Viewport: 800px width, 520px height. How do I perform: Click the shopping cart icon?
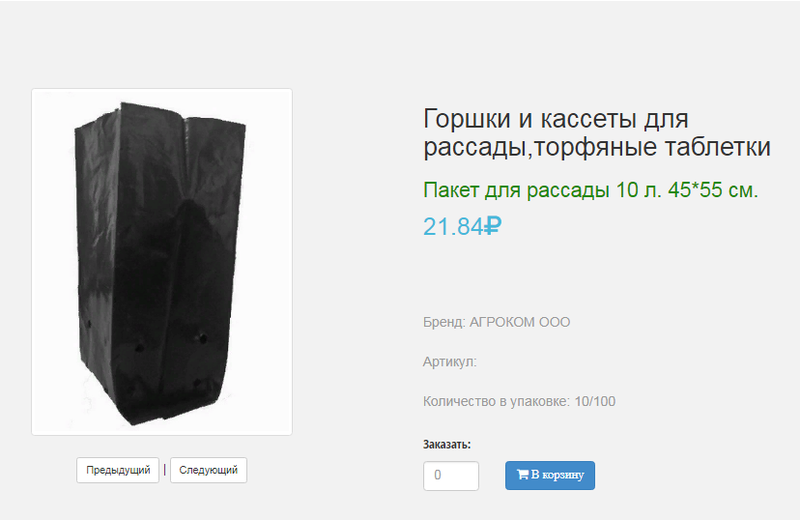[x=522, y=475]
